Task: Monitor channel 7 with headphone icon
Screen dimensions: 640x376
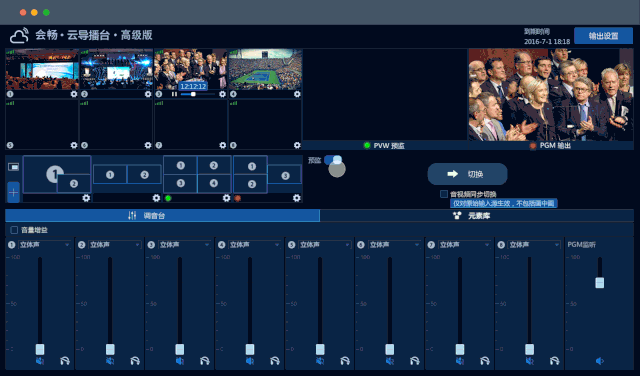Action: (x=485, y=361)
